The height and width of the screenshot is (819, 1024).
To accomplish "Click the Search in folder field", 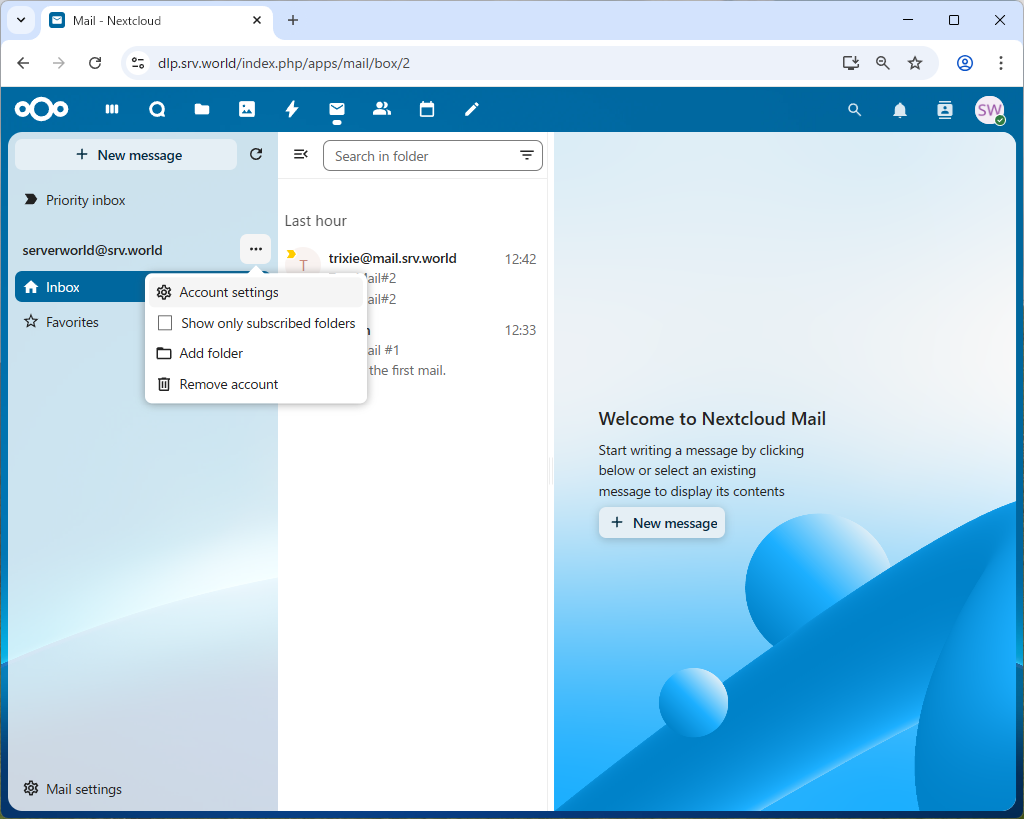I will coord(420,156).
